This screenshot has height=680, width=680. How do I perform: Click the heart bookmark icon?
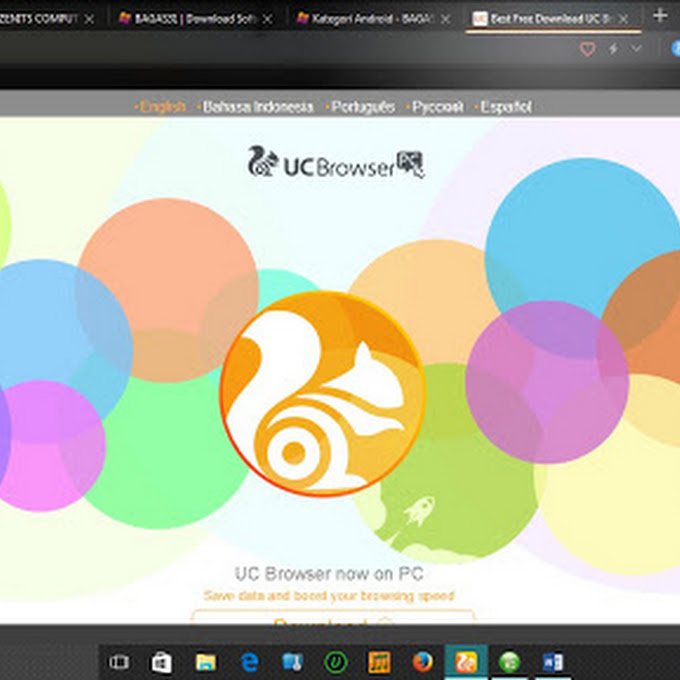pyautogui.click(x=588, y=49)
